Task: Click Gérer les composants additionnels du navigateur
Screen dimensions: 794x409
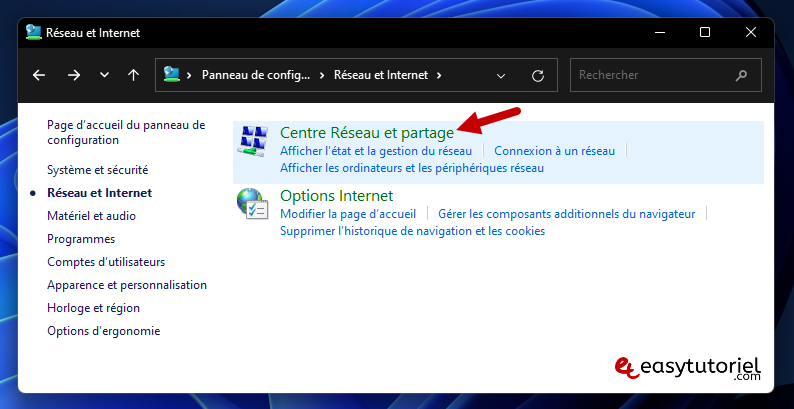Action: click(x=567, y=214)
